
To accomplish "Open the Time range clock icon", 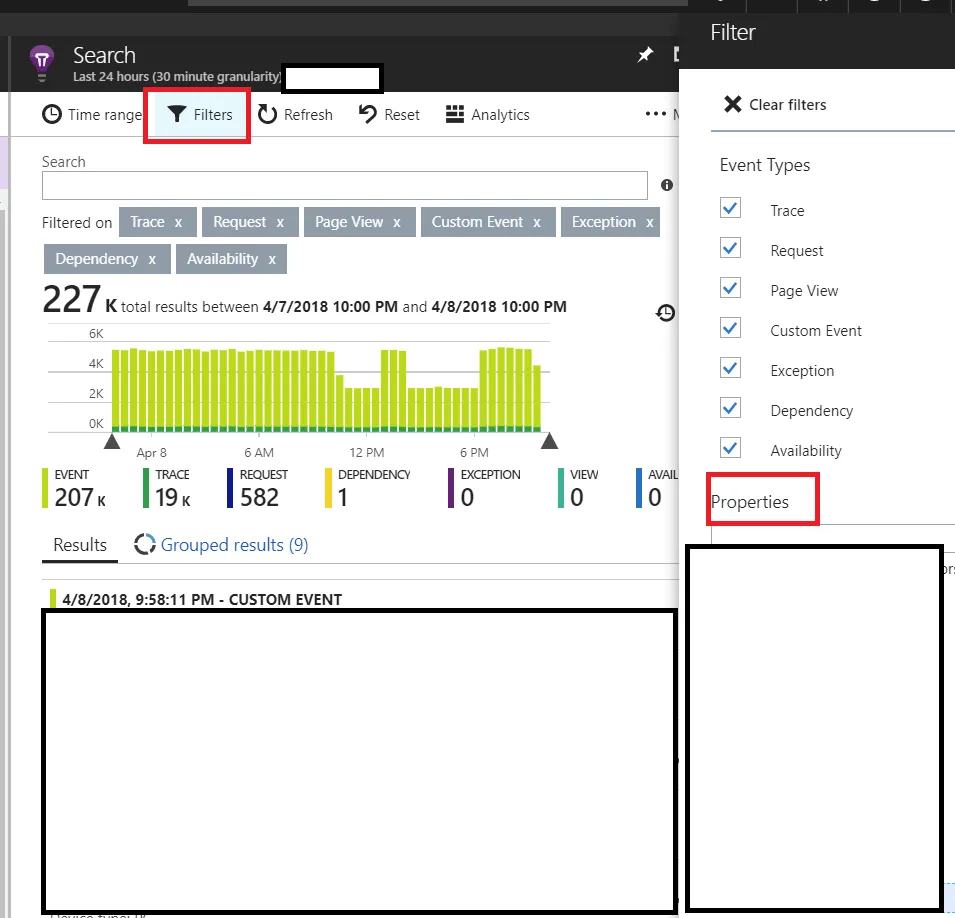I will [52, 115].
